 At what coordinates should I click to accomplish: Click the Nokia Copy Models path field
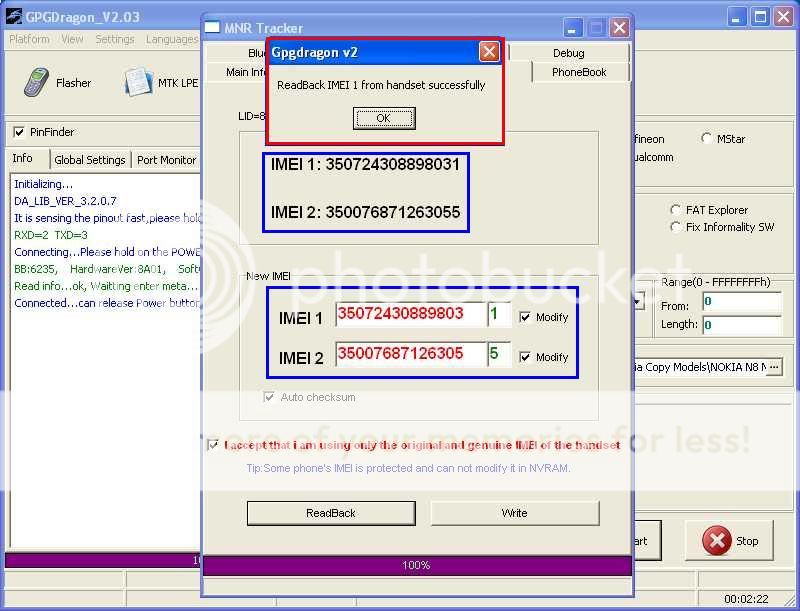[x=699, y=367]
